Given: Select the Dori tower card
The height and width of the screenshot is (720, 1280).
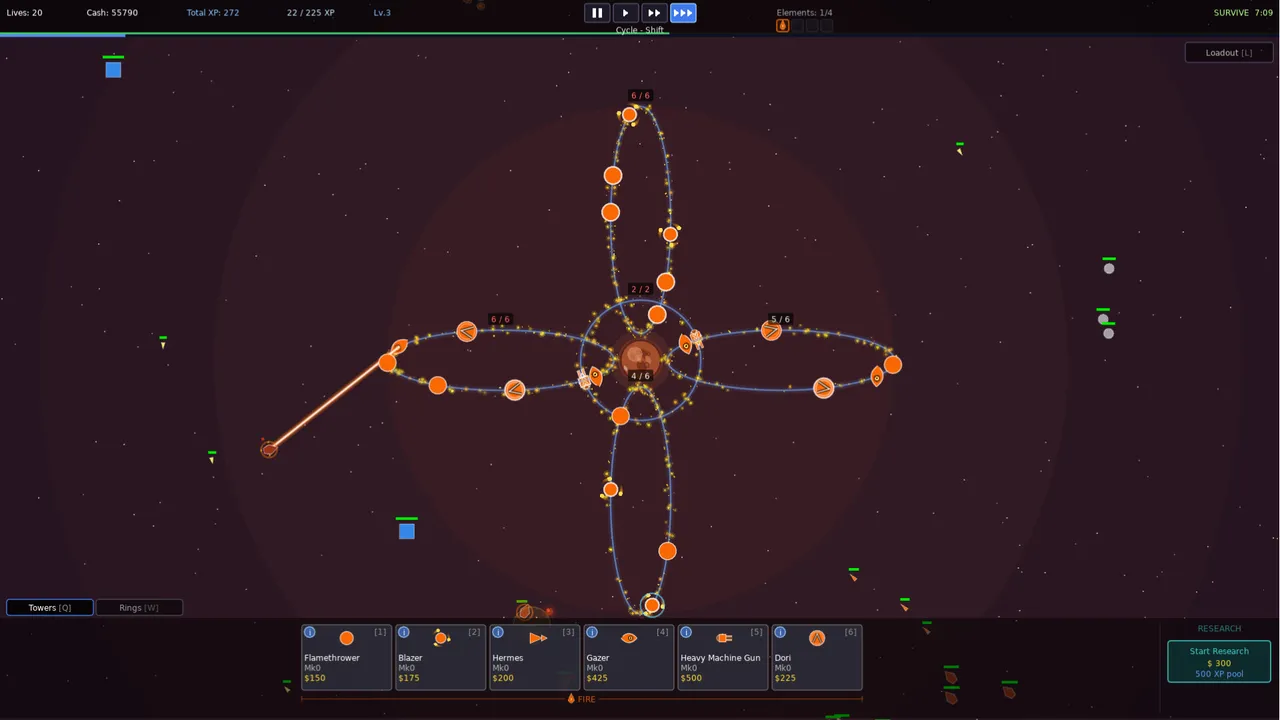Looking at the screenshot, I should tap(816, 657).
